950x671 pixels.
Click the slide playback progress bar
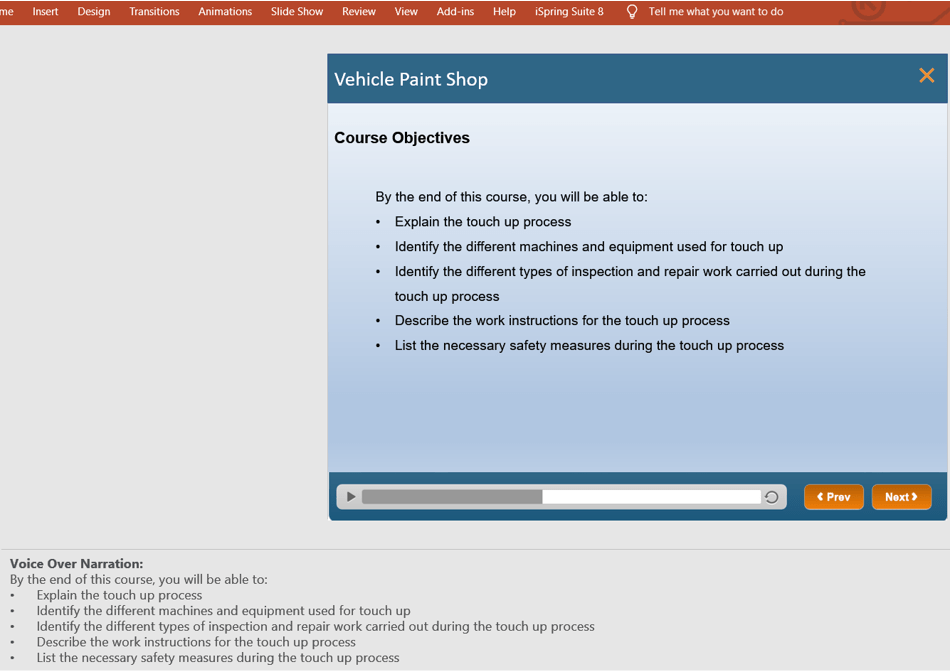coord(560,497)
